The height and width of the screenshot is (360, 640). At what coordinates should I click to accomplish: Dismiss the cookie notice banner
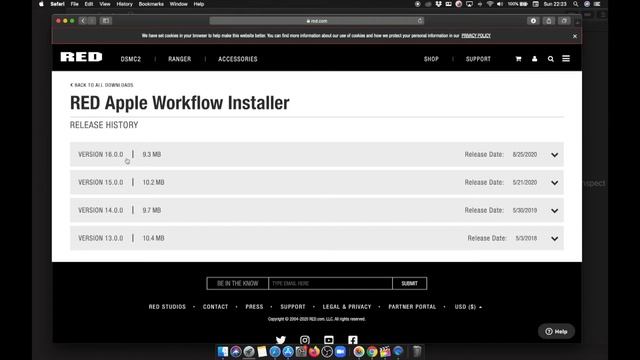click(575, 36)
